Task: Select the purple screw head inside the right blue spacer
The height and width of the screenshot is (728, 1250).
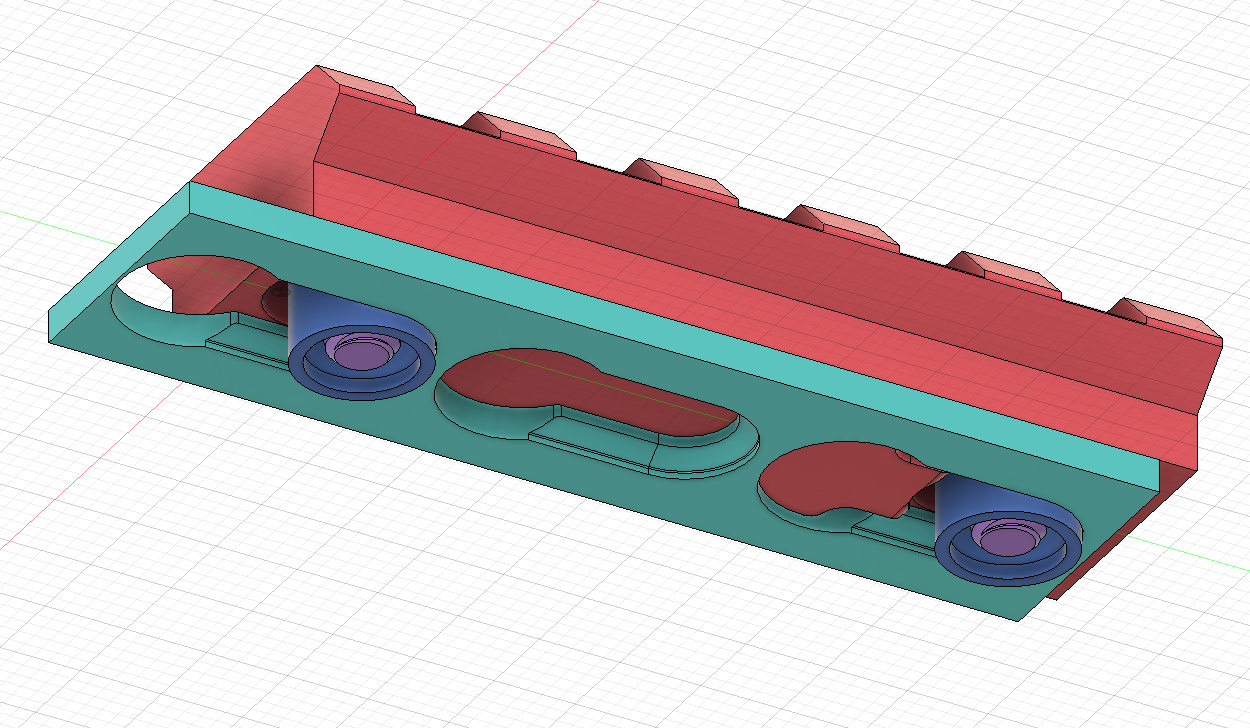Action: (1008, 539)
